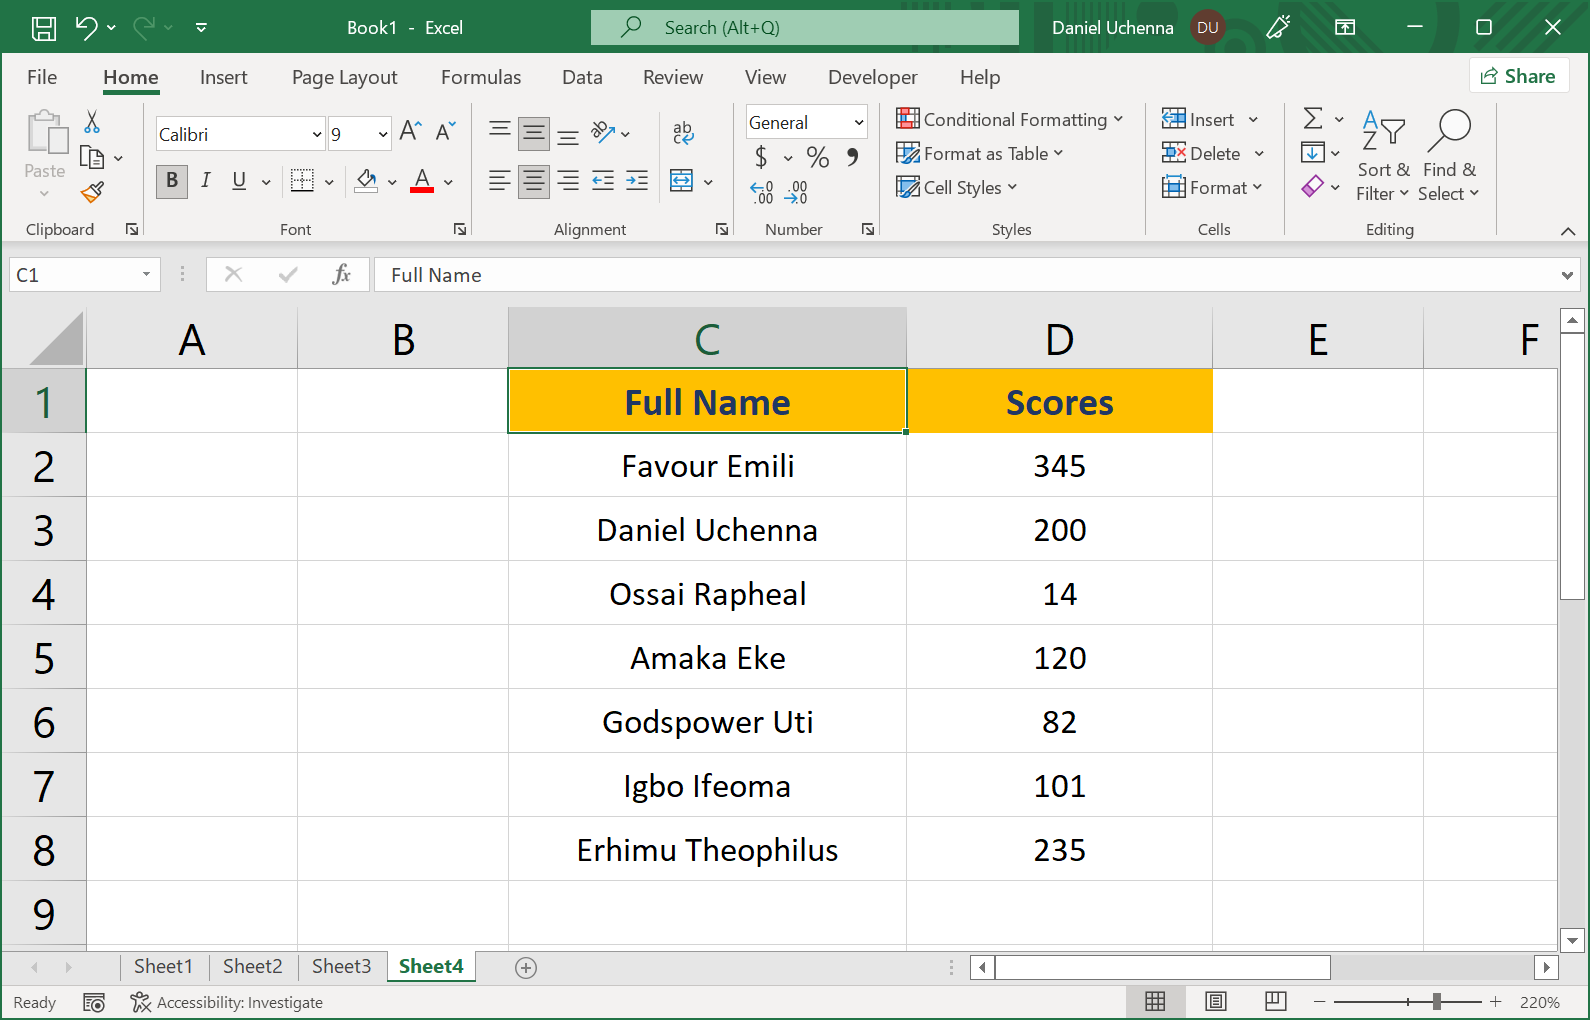1590x1020 pixels.
Task: Add a new sheet with plus icon
Action: click(526, 967)
